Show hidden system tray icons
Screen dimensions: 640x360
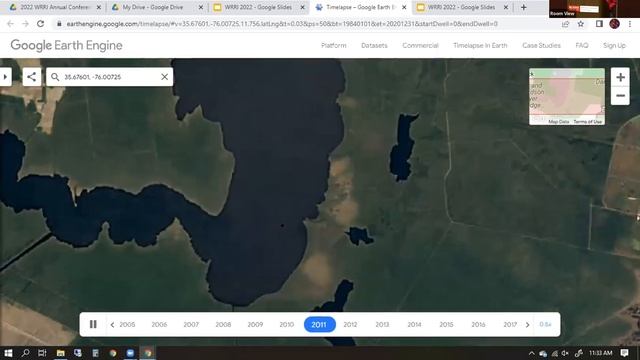pos(531,353)
